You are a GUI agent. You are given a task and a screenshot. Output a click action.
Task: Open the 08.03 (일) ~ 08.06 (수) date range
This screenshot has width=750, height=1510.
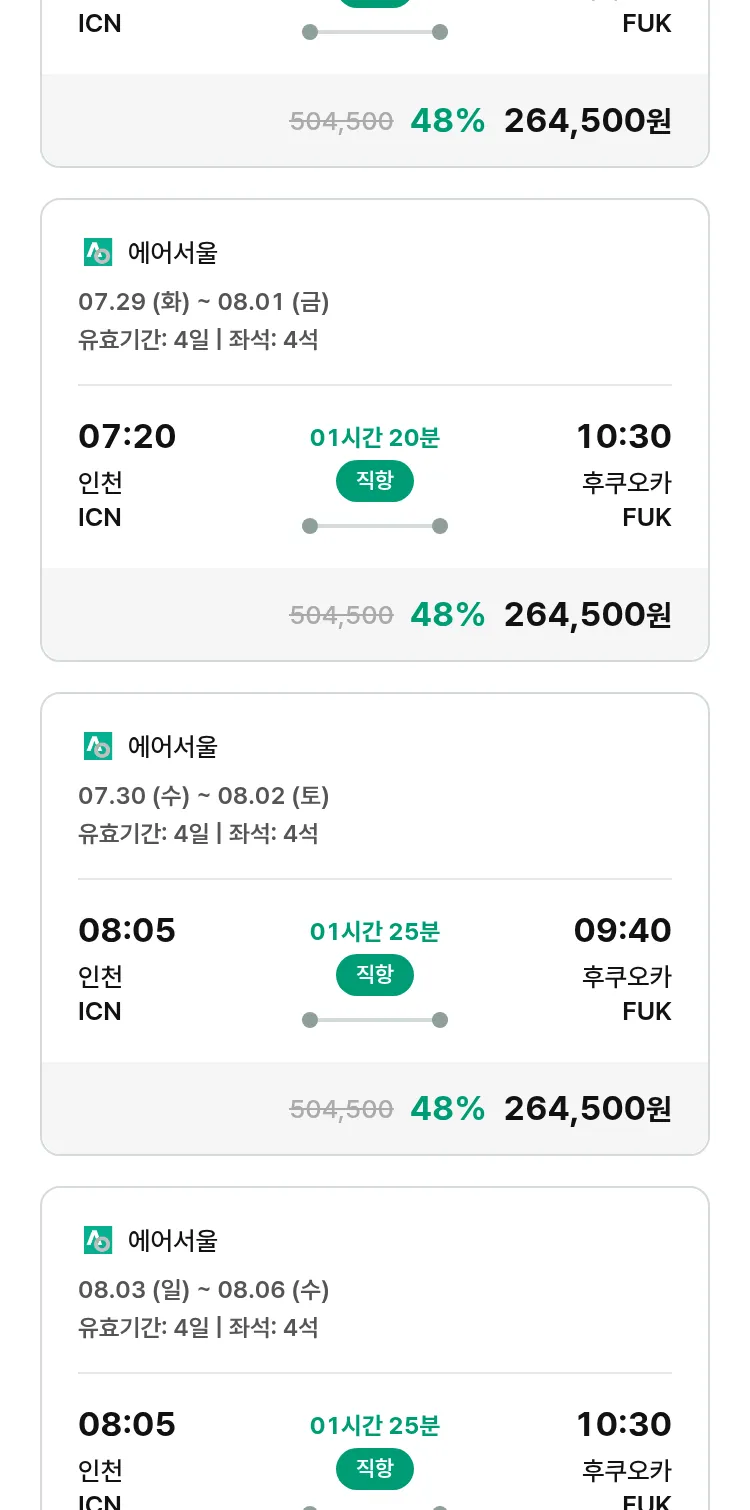[204, 1290]
